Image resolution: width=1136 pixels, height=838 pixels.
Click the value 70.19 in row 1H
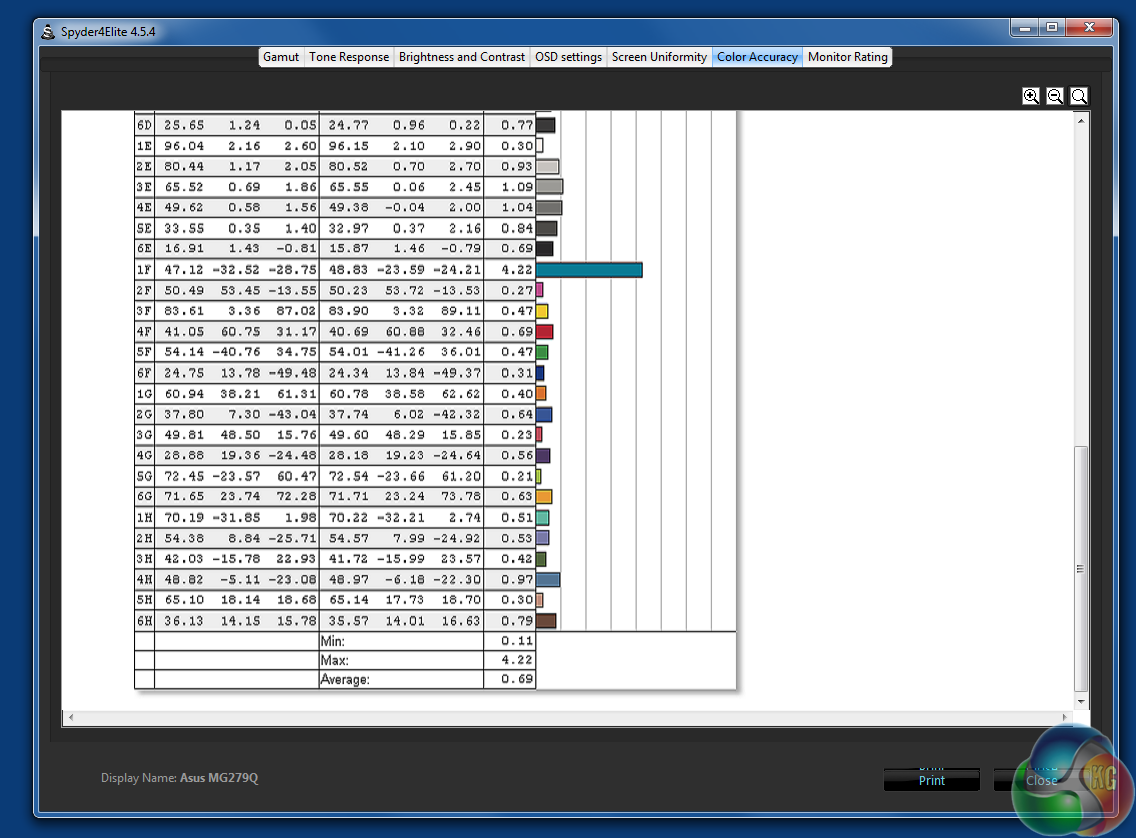[184, 518]
